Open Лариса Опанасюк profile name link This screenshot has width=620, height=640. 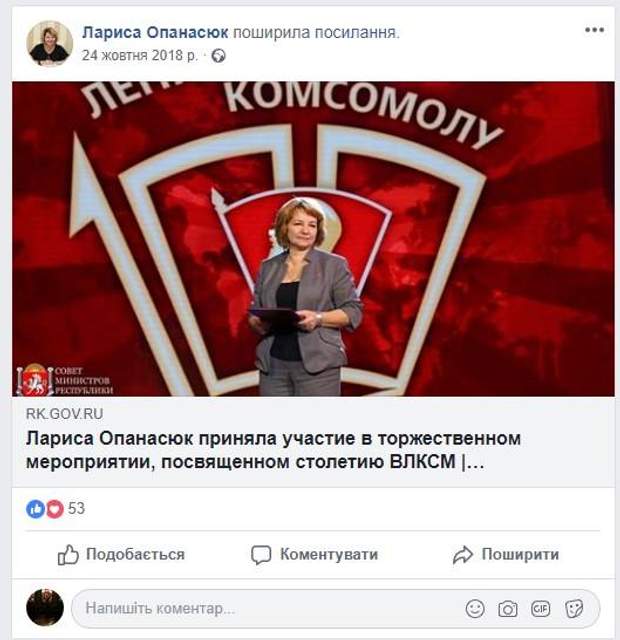(155, 32)
